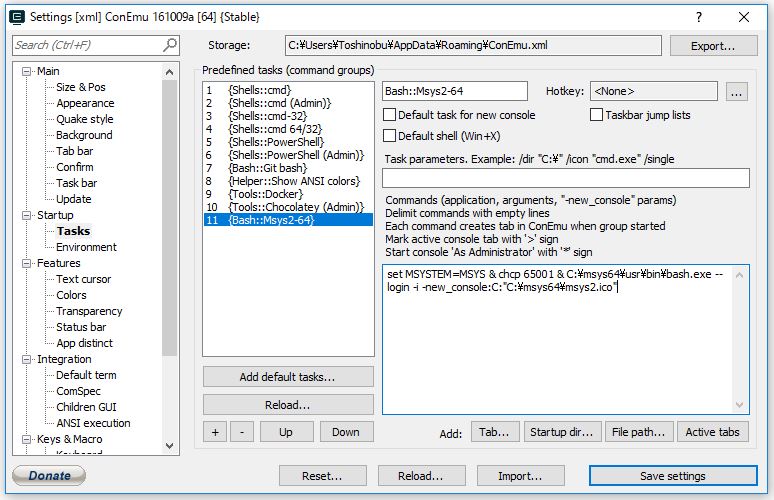Open Tab bar settings page
This screenshot has height=500, width=774.
(x=74, y=151)
